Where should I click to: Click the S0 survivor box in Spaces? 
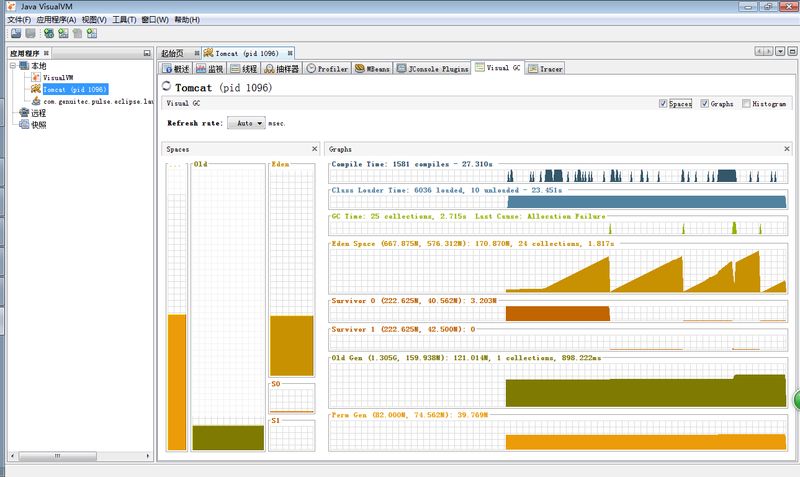pos(292,400)
